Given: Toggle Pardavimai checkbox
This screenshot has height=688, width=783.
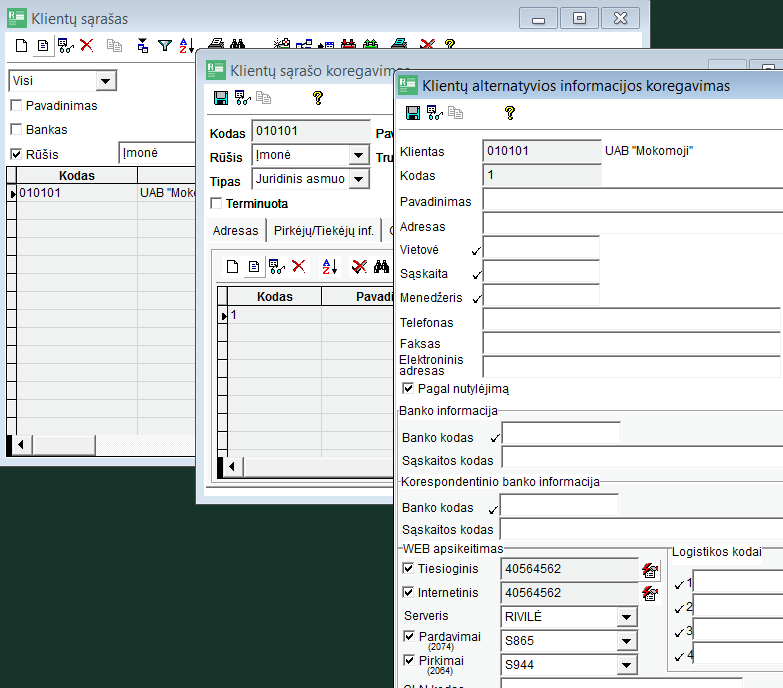Looking at the screenshot, I should (409, 636).
